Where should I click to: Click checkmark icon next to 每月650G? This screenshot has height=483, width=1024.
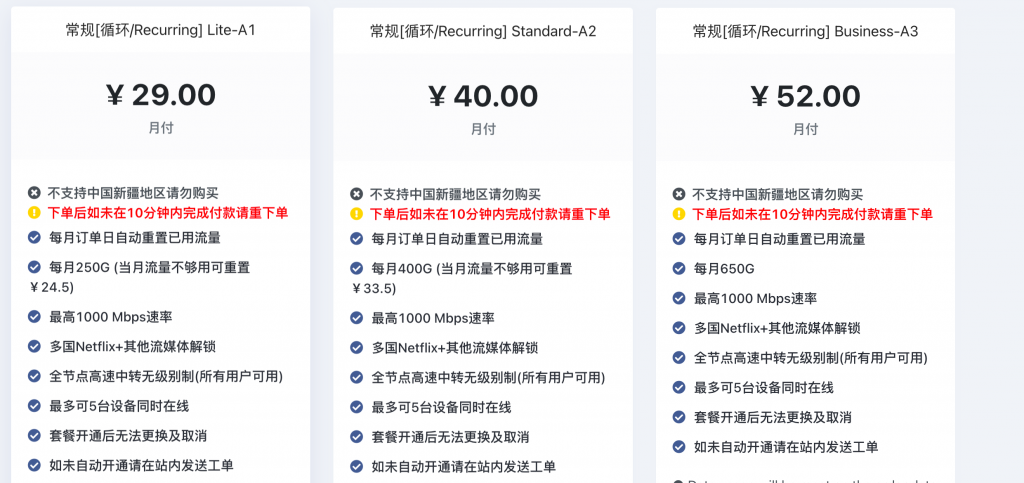pos(679,268)
